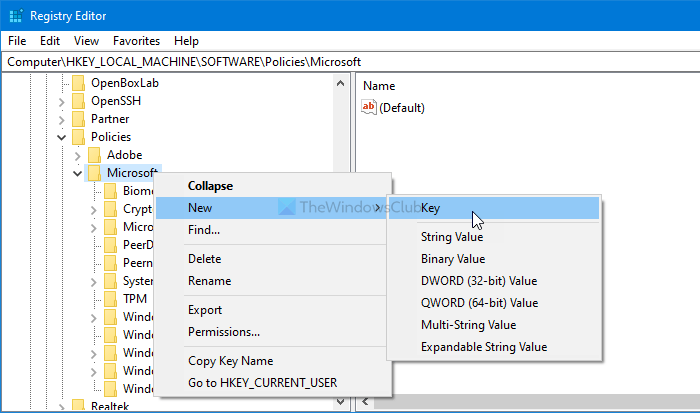Screen dimensions: 700x413
Task: Select DWORD (32-bit) Value
Action: click(494, 281)
